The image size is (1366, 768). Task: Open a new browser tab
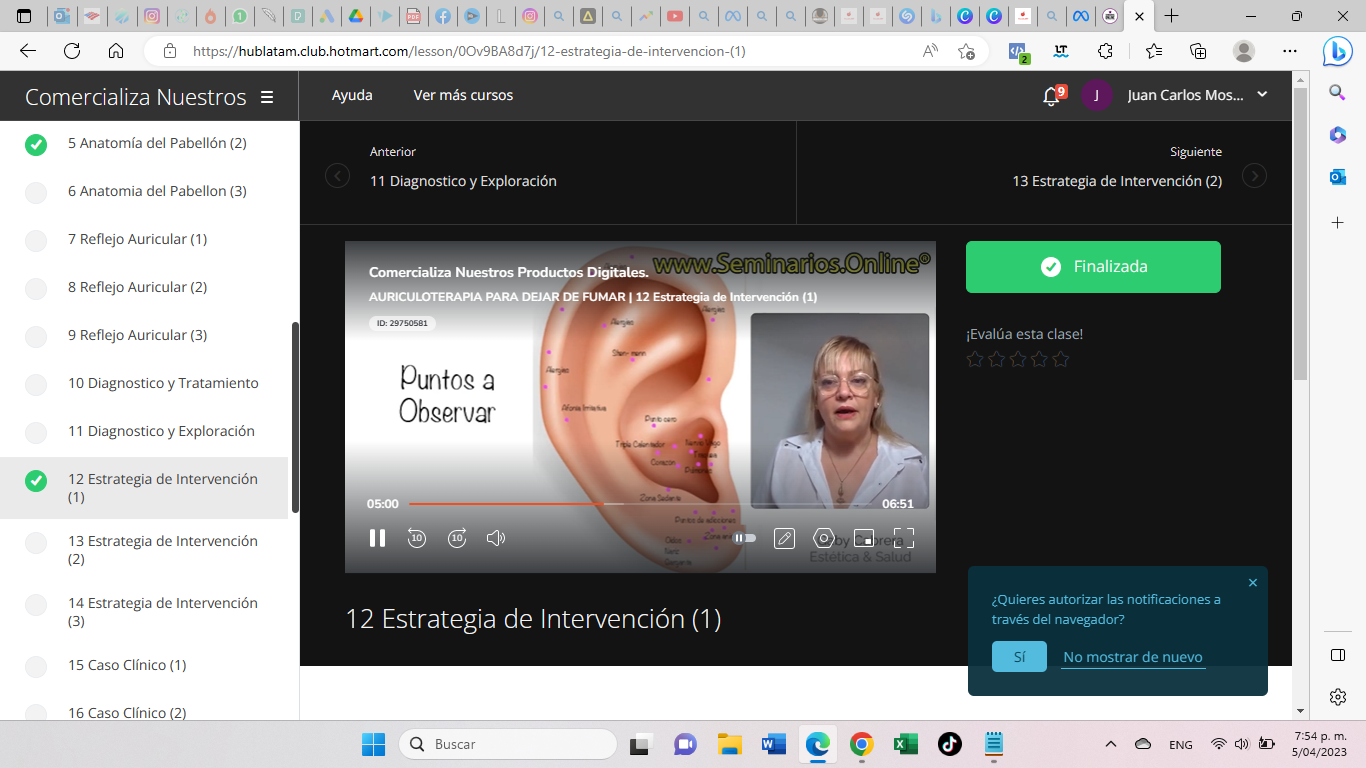[1171, 16]
